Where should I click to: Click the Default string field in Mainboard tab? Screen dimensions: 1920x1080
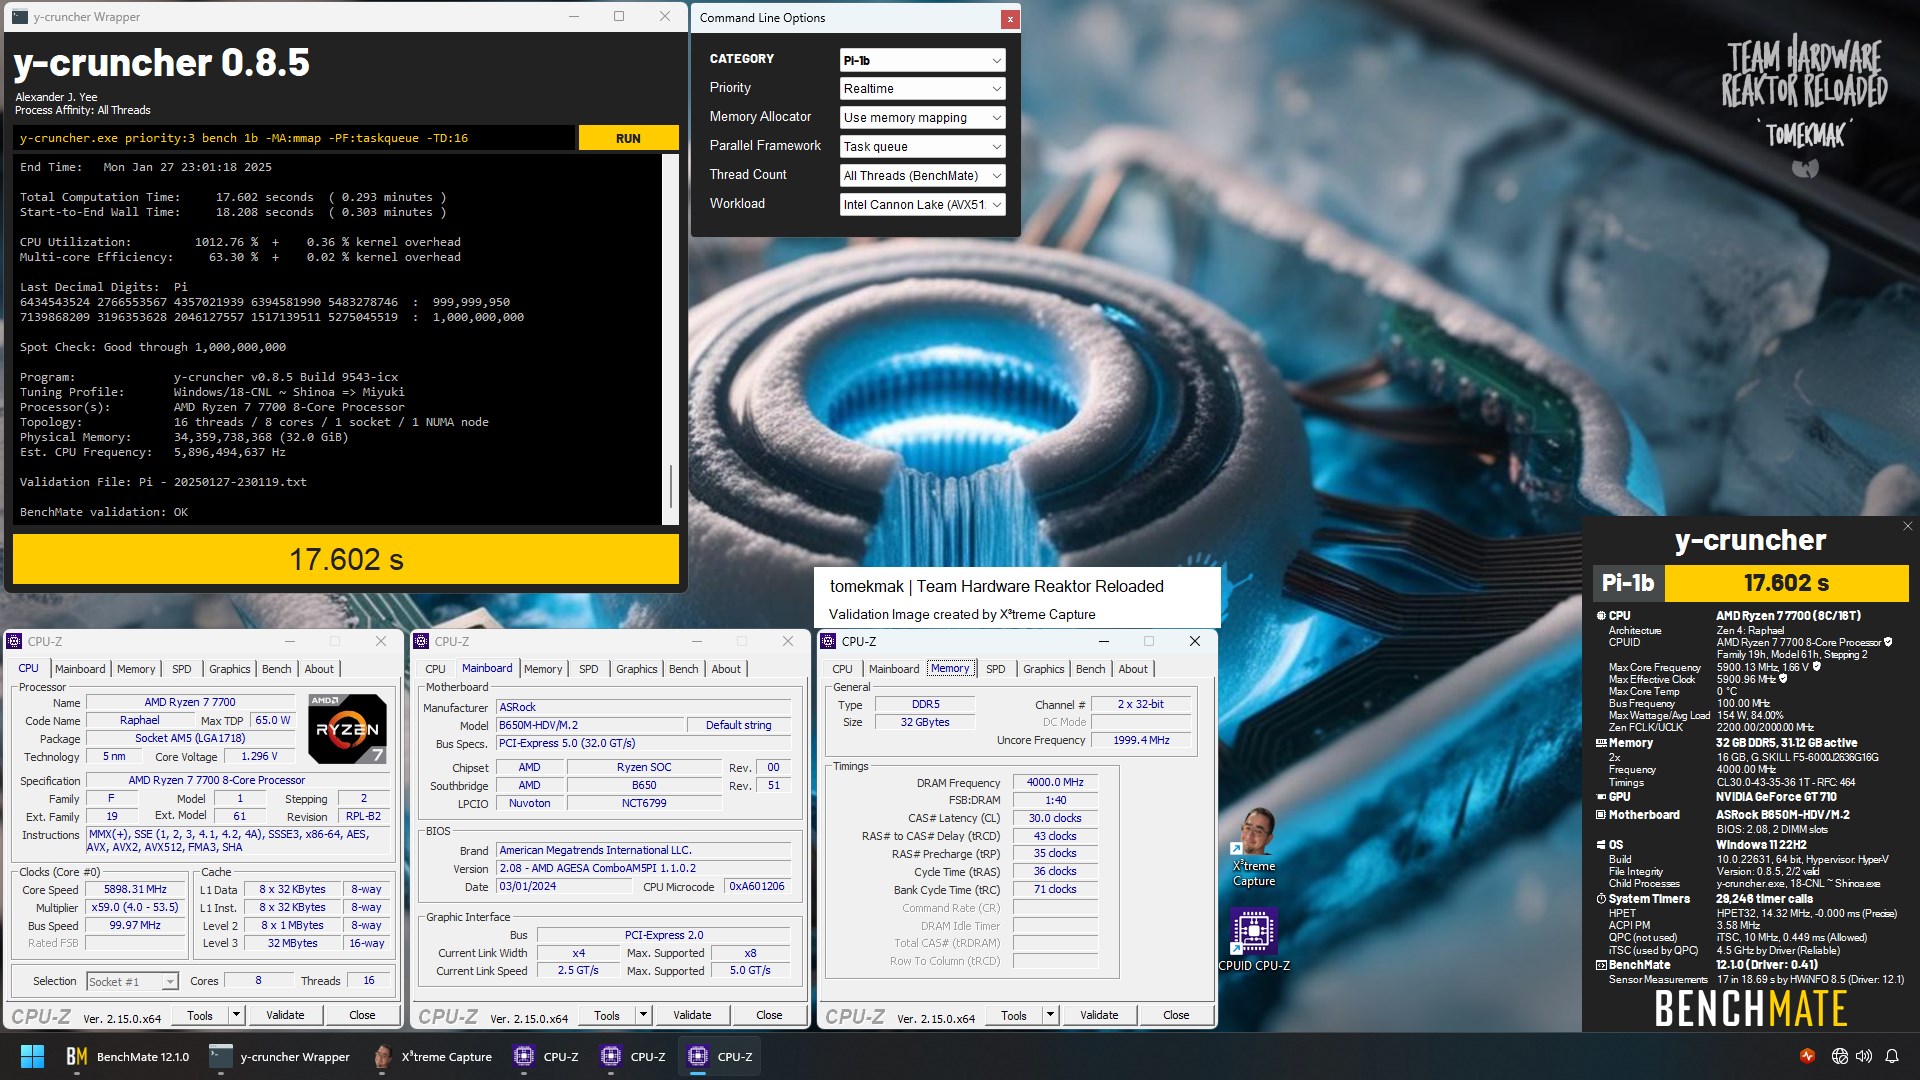tap(738, 725)
